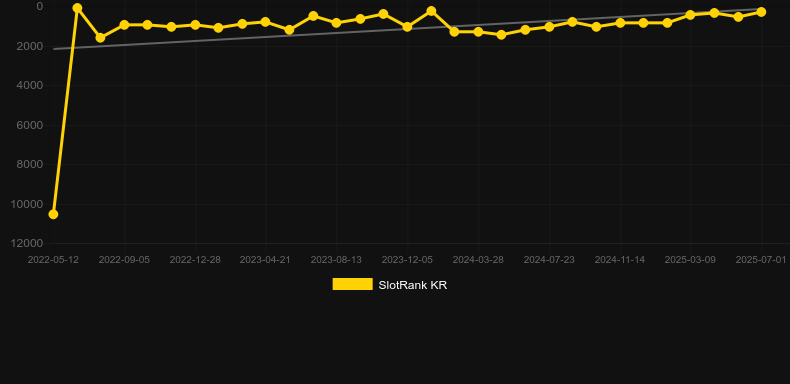Screen dimensions: 790x384
Task: Select the data point above 2024-11-14
Action: (x=620, y=23)
